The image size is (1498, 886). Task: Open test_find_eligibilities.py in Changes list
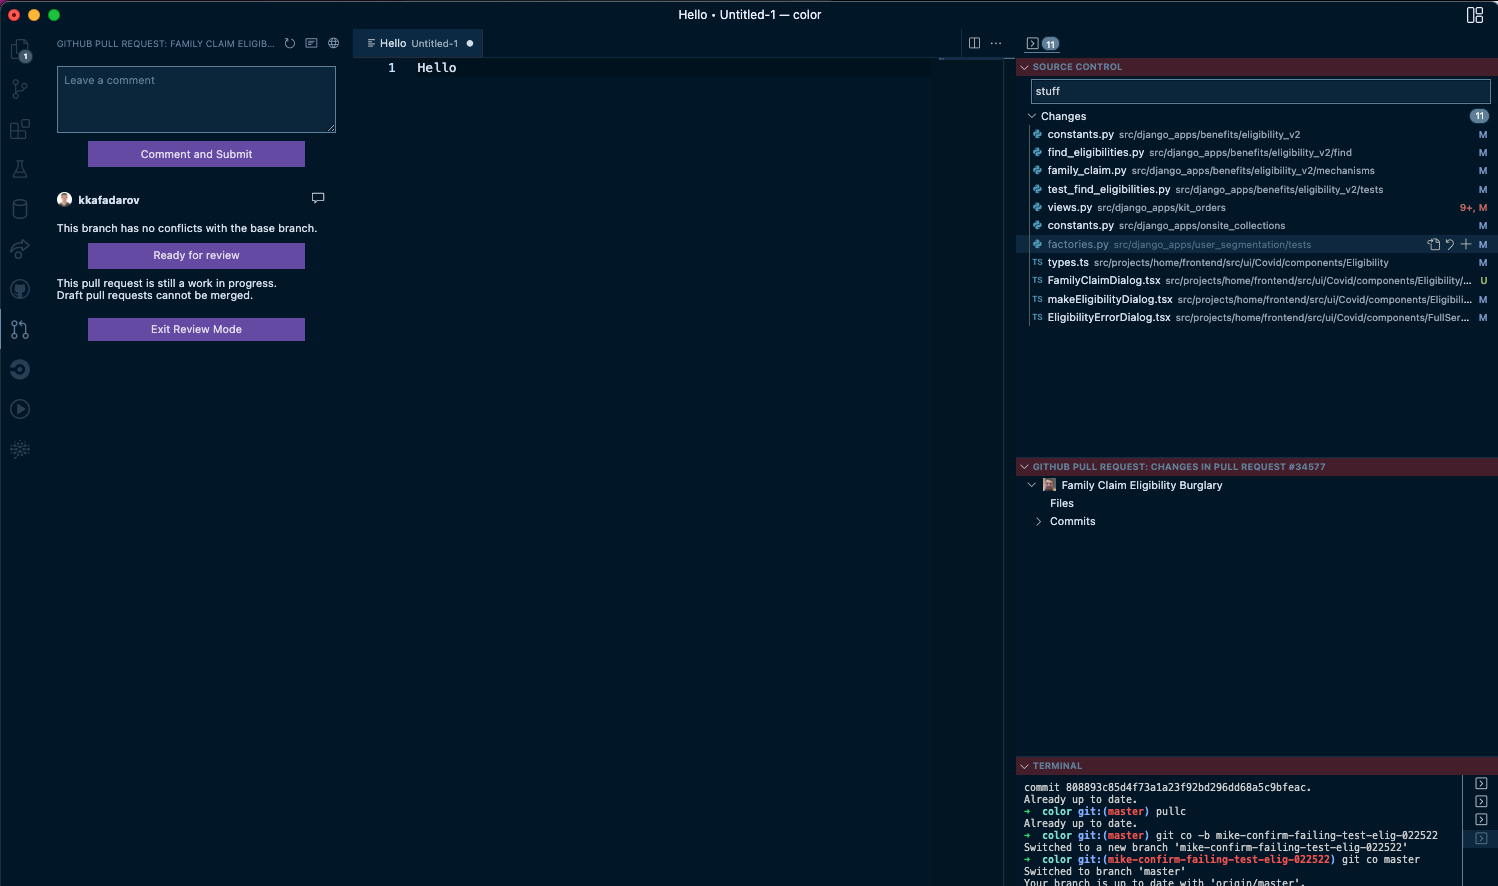coord(1257,190)
